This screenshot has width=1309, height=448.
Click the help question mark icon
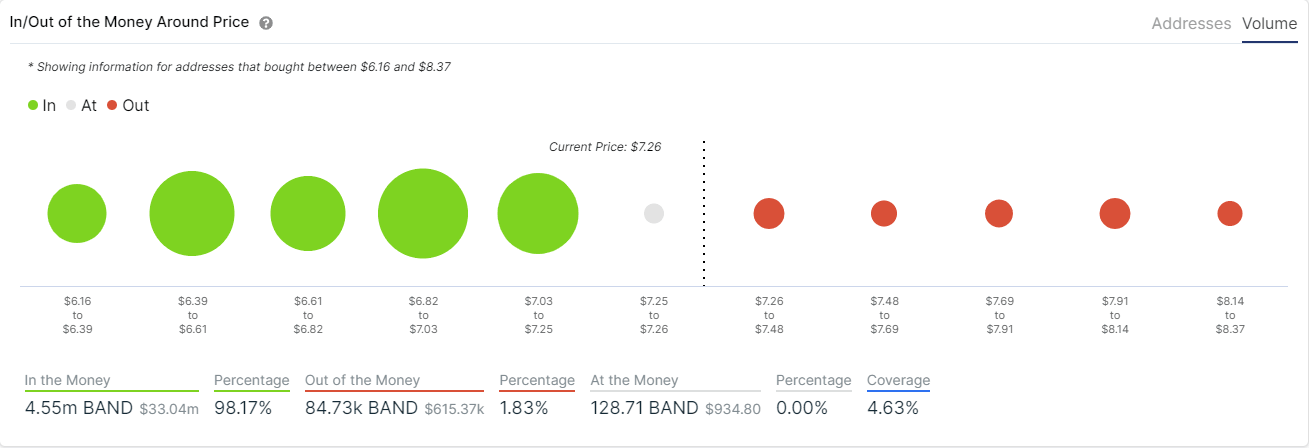click(266, 23)
